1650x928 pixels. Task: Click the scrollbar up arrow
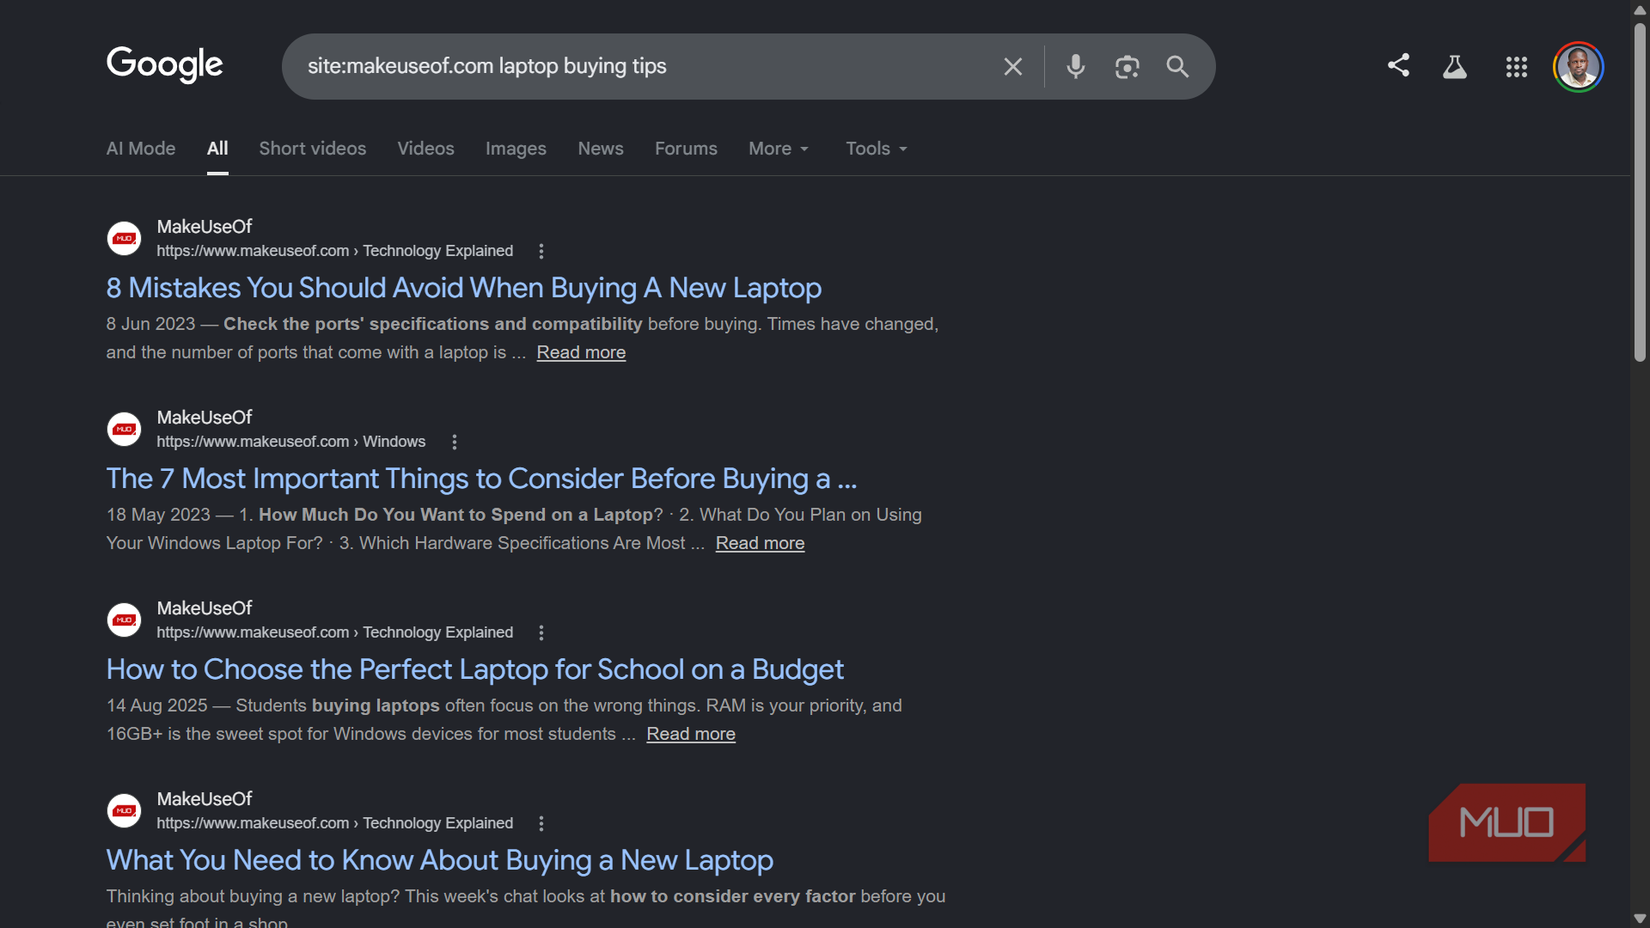pos(1640,9)
